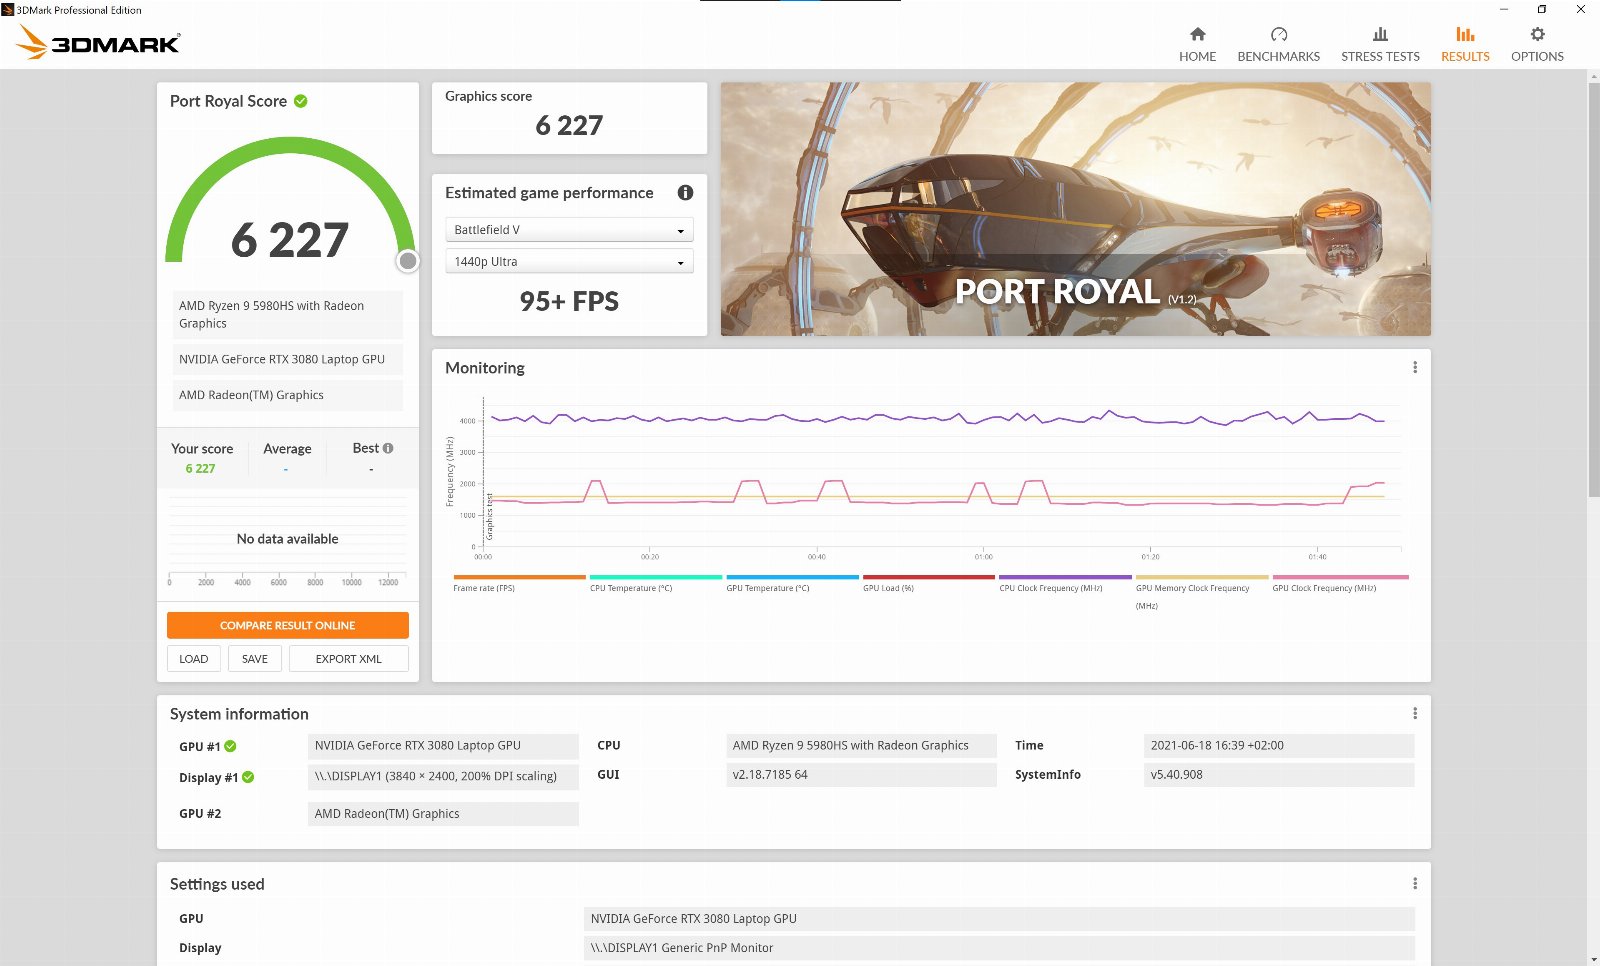Switch to the Benchmarks tab
Screen dimensions: 1600x966
pos(1278,45)
